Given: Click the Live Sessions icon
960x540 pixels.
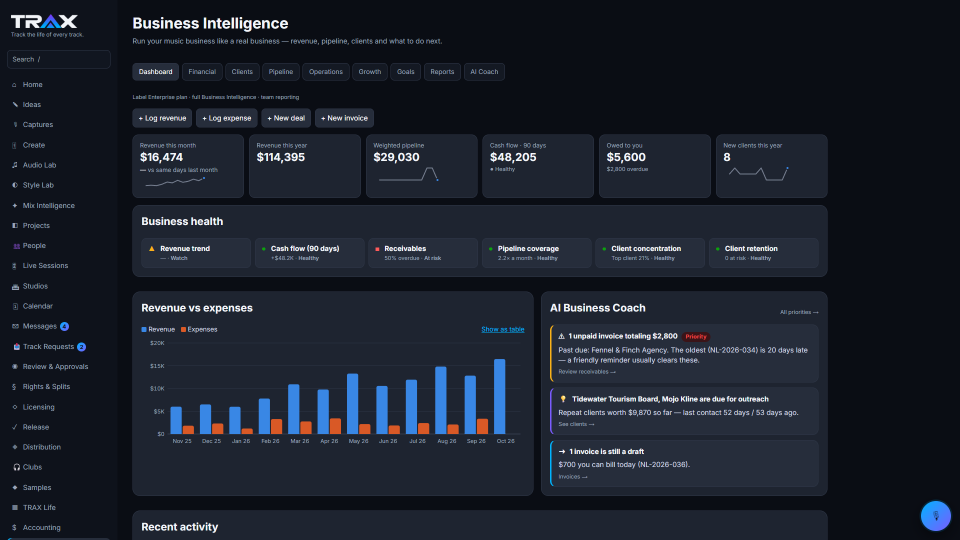Looking at the screenshot, I should tap(15, 266).
